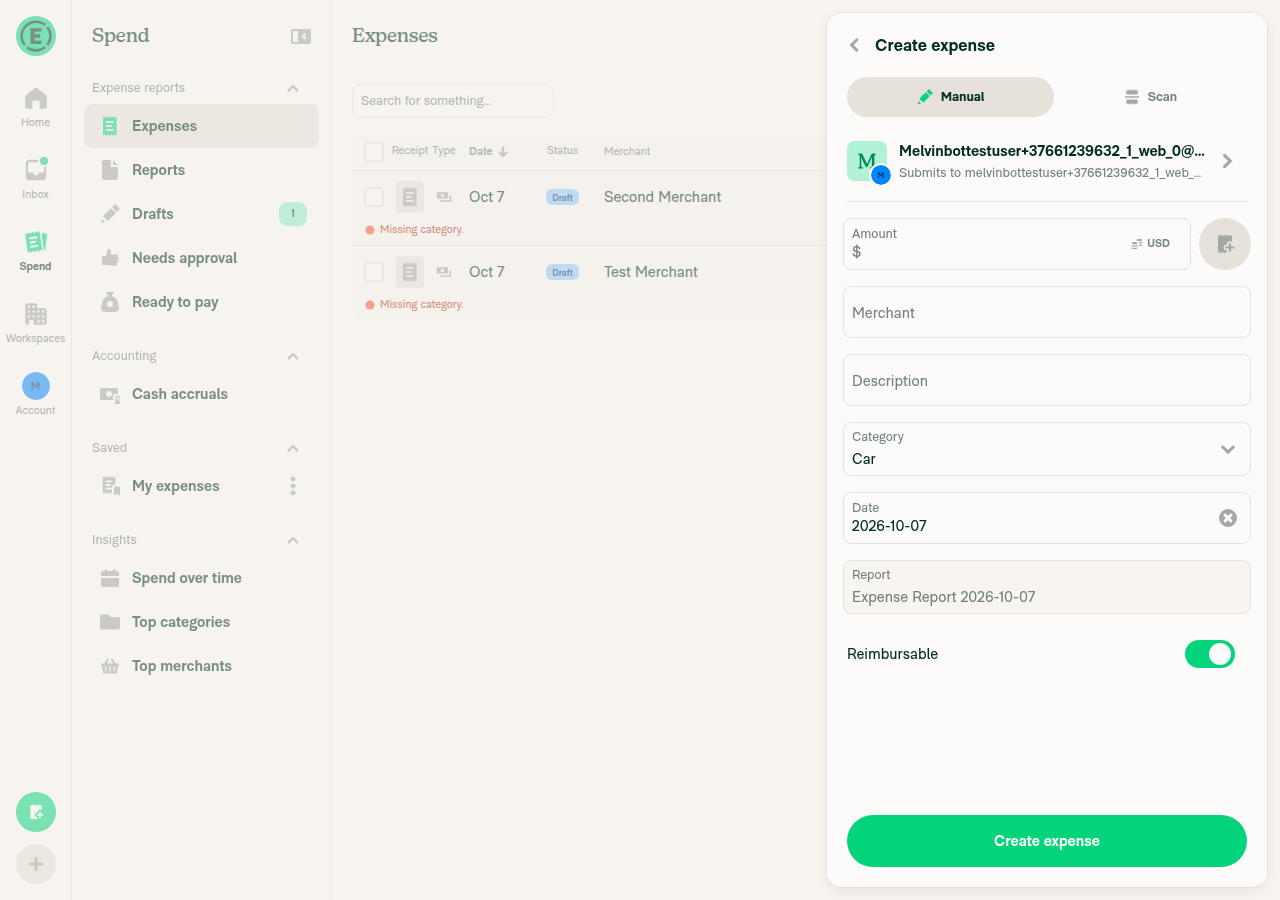The image size is (1280, 900).
Task: Click the Expensify logo icon
Action: tap(36, 36)
